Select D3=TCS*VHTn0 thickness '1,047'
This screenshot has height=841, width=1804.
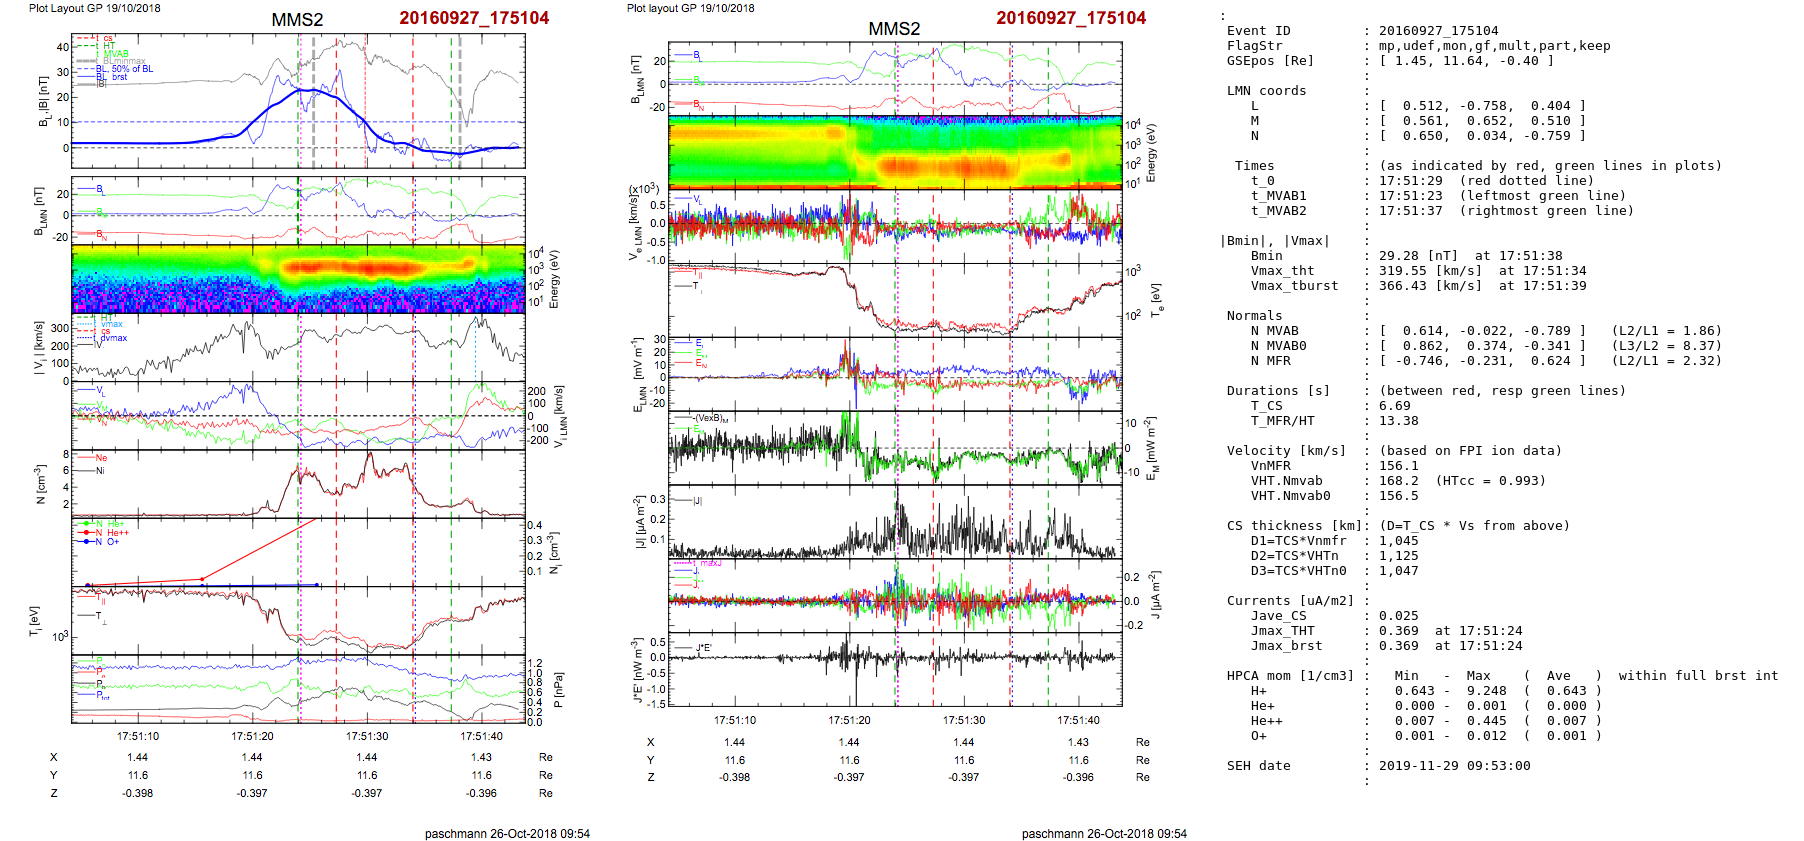[1398, 571]
